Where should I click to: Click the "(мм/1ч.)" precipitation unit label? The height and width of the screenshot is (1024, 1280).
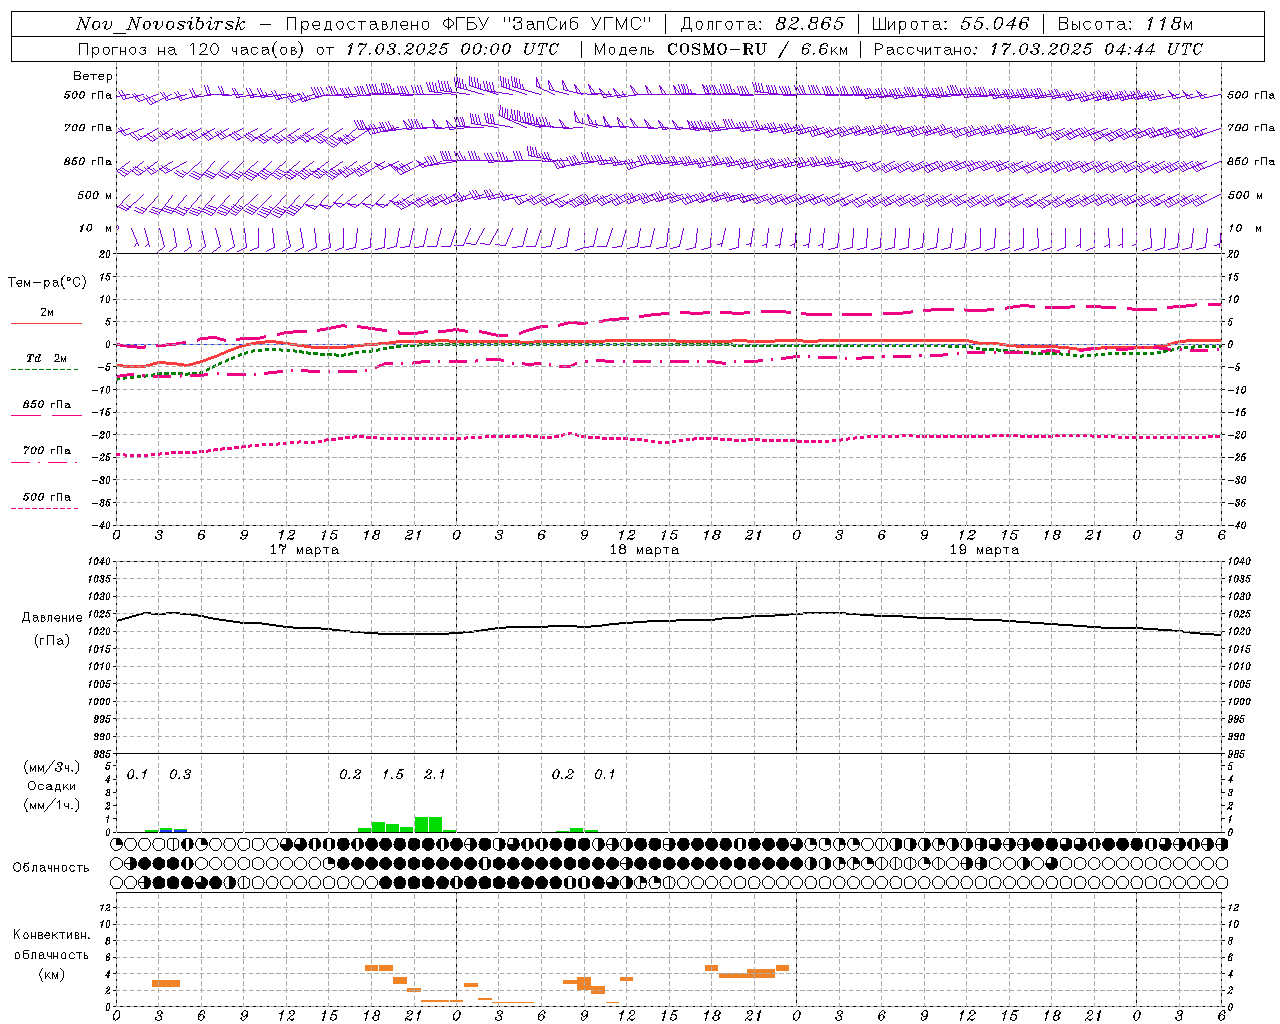pos(52,805)
